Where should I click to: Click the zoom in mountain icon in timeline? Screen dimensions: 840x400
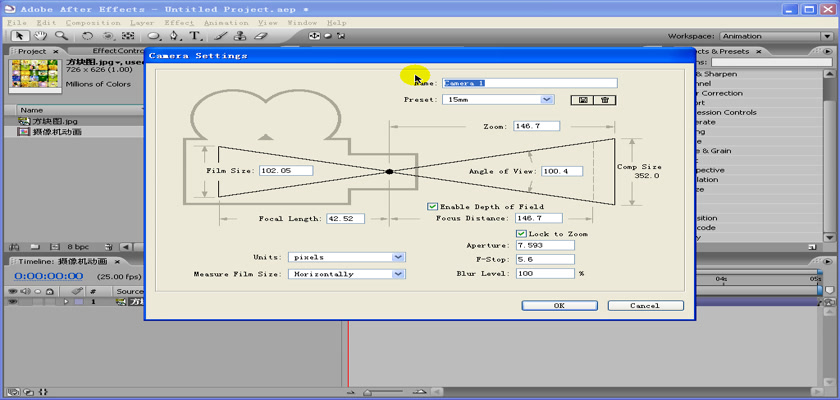[421, 393]
